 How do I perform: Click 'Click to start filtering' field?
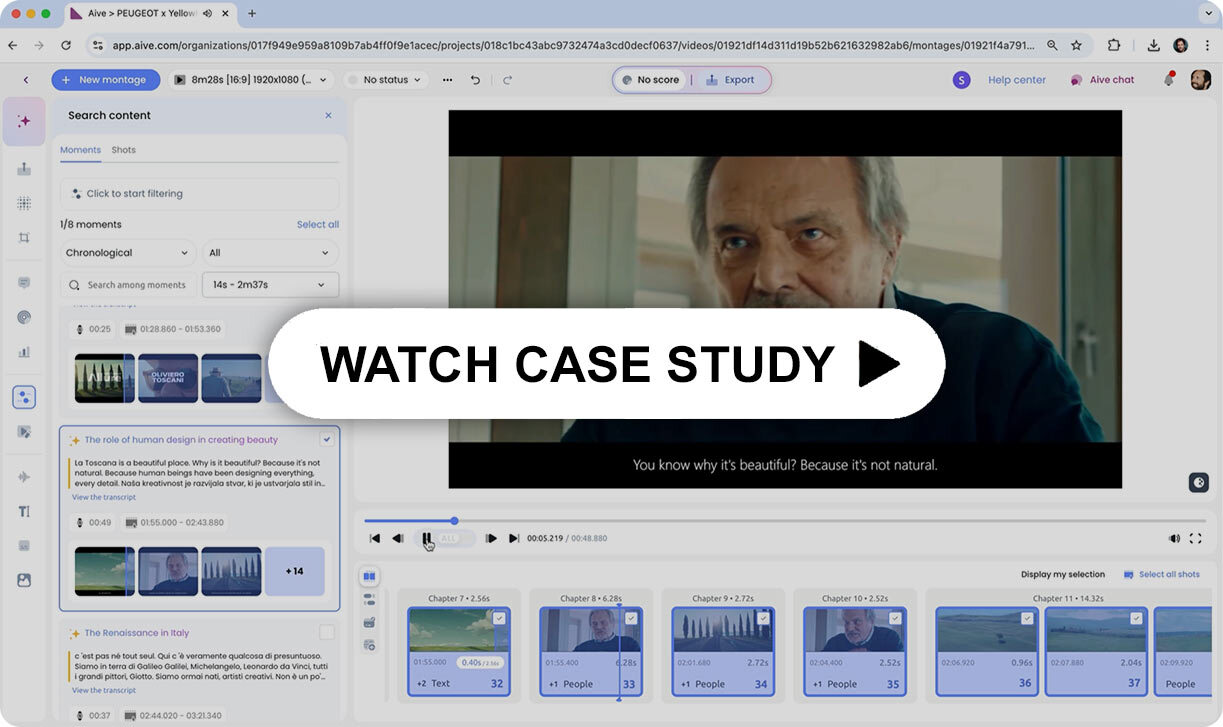coord(200,194)
